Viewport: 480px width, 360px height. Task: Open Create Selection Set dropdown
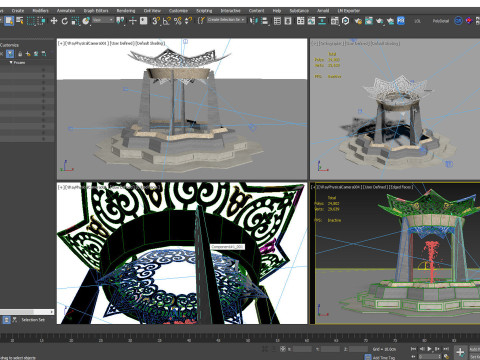pyautogui.click(x=226, y=20)
